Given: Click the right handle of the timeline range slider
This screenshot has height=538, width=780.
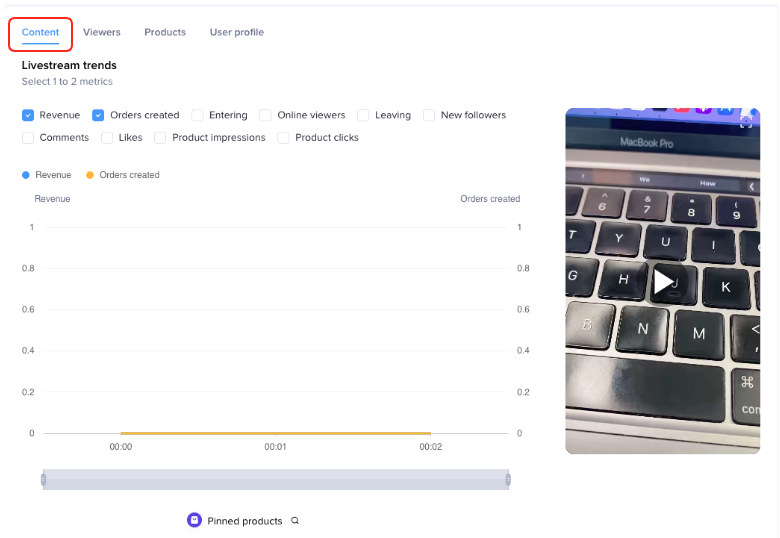Looking at the screenshot, I should 508,480.
